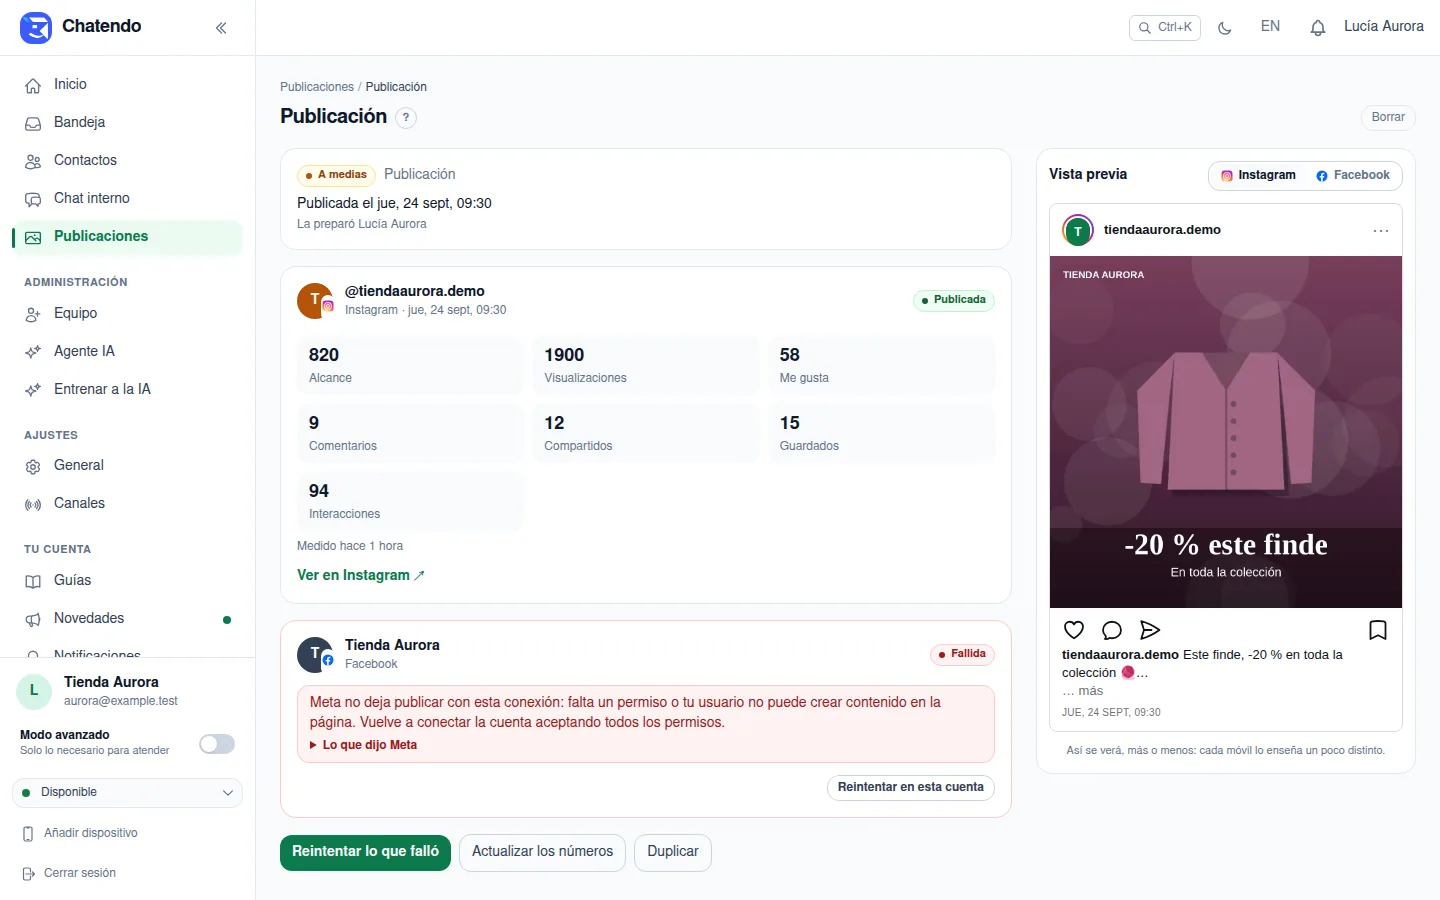Collapse the sidebar with double chevron

pos(221,28)
